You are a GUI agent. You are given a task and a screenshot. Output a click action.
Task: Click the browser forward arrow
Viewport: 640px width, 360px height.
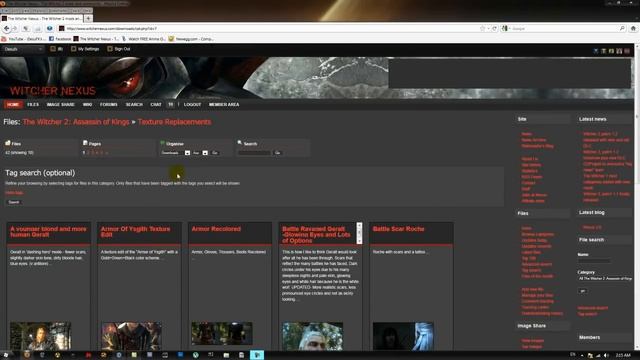15,29
